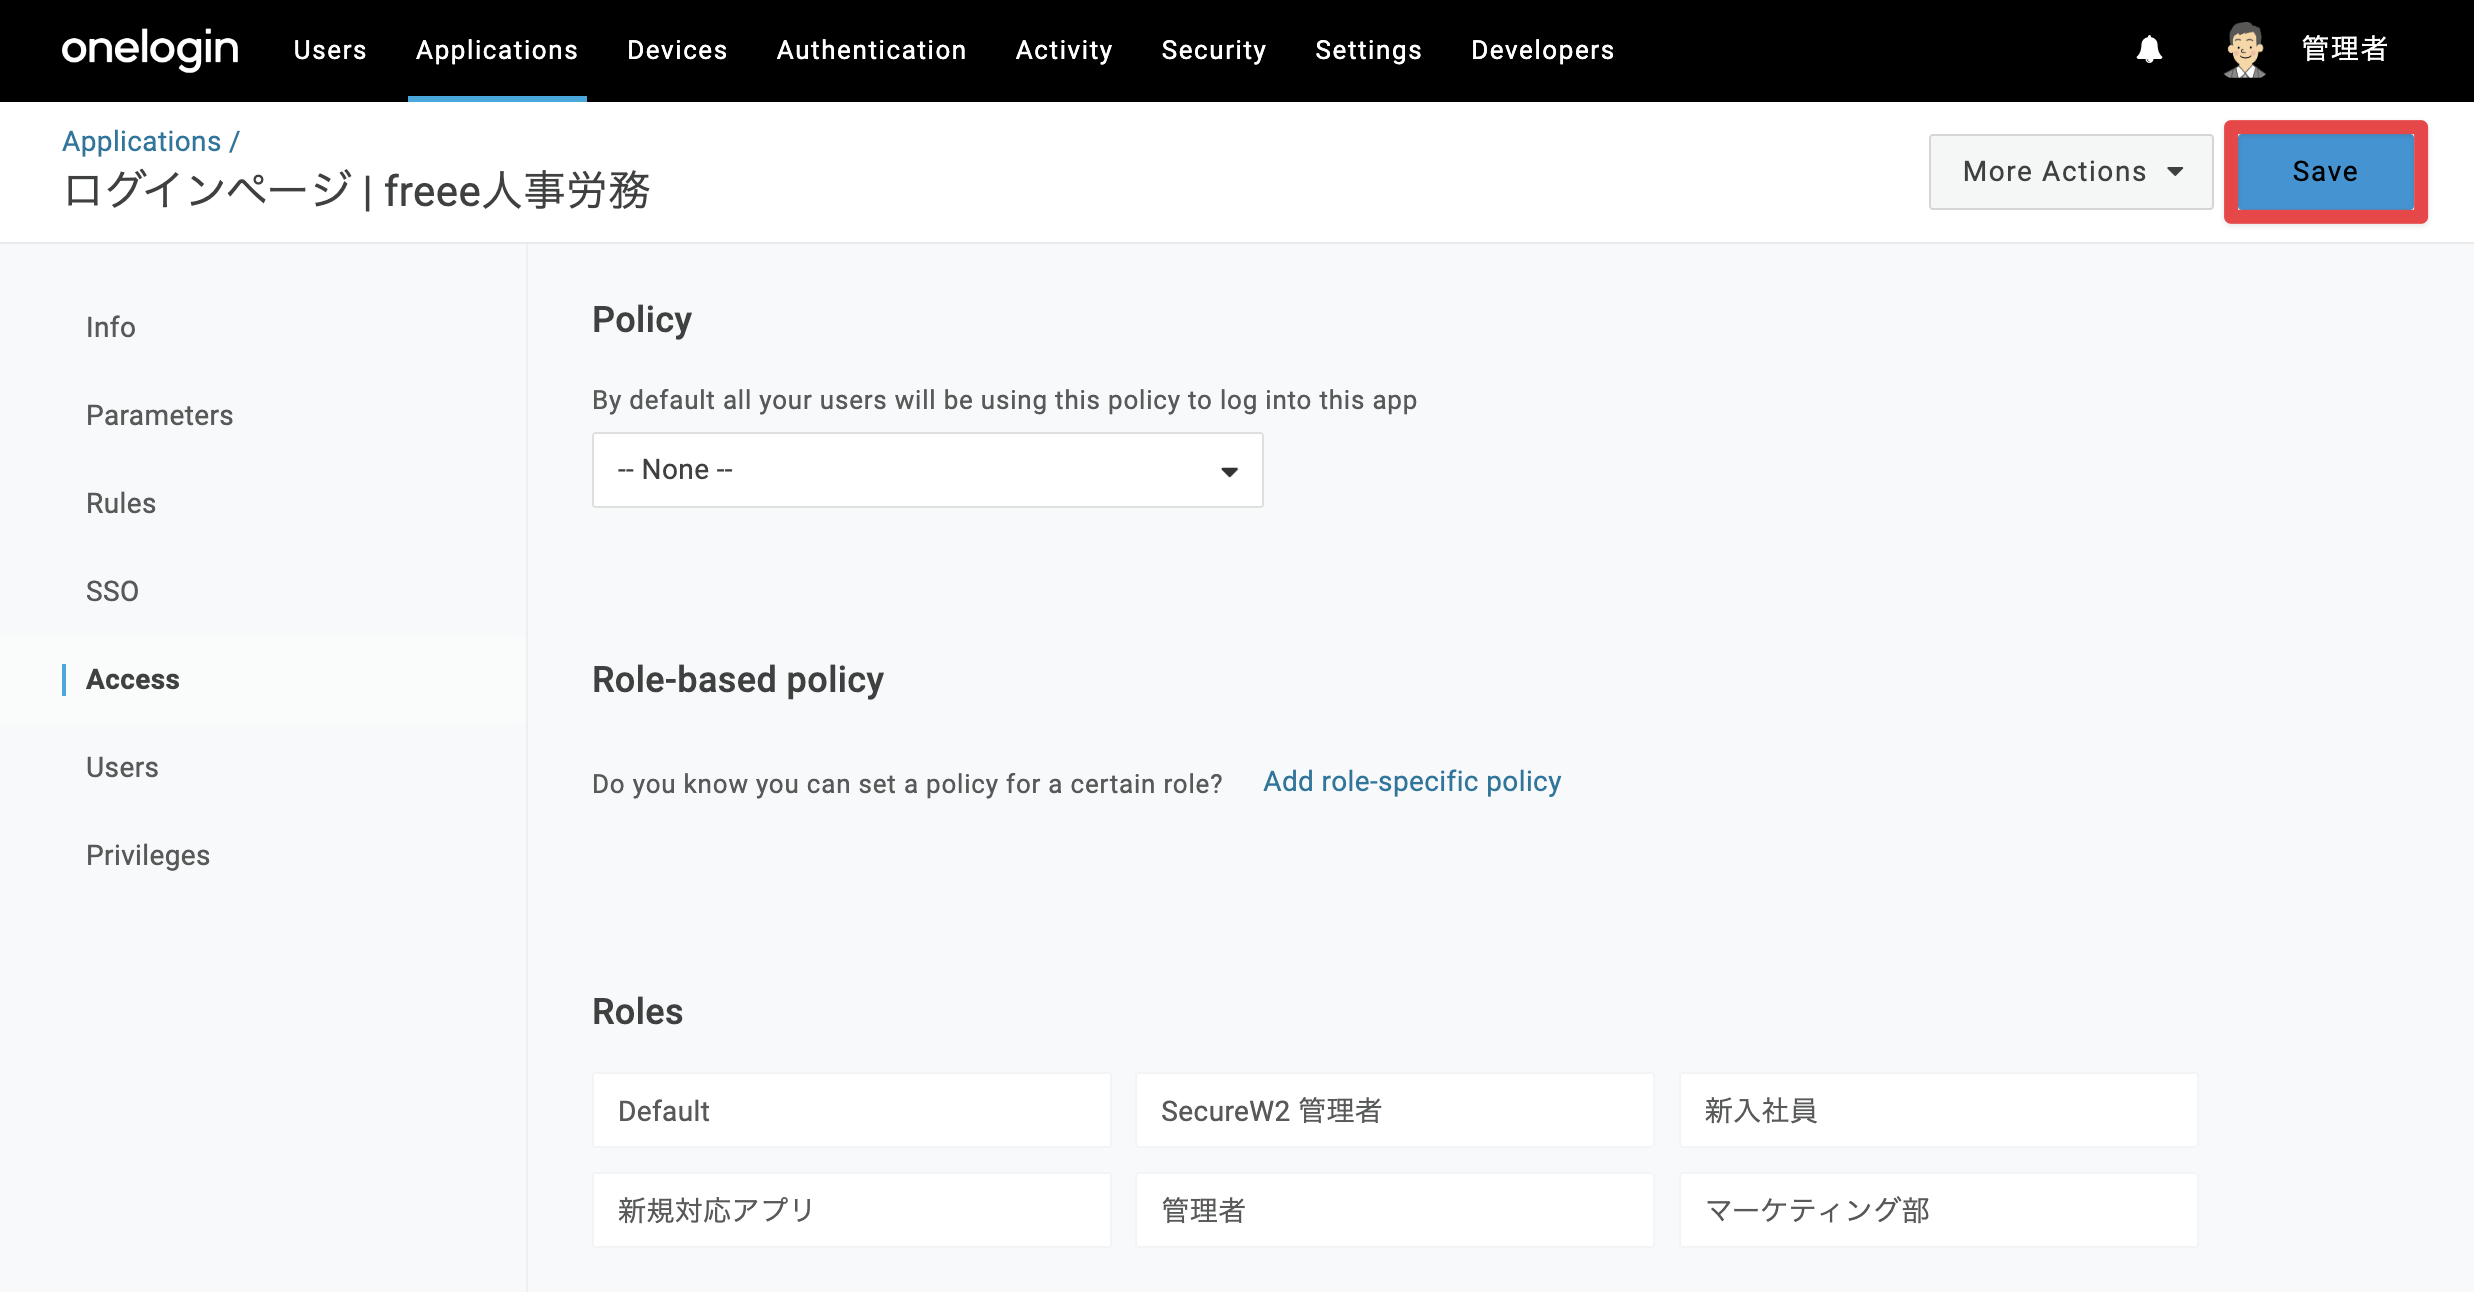
Task: Open the Users top menu
Action: (x=330, y=50)
